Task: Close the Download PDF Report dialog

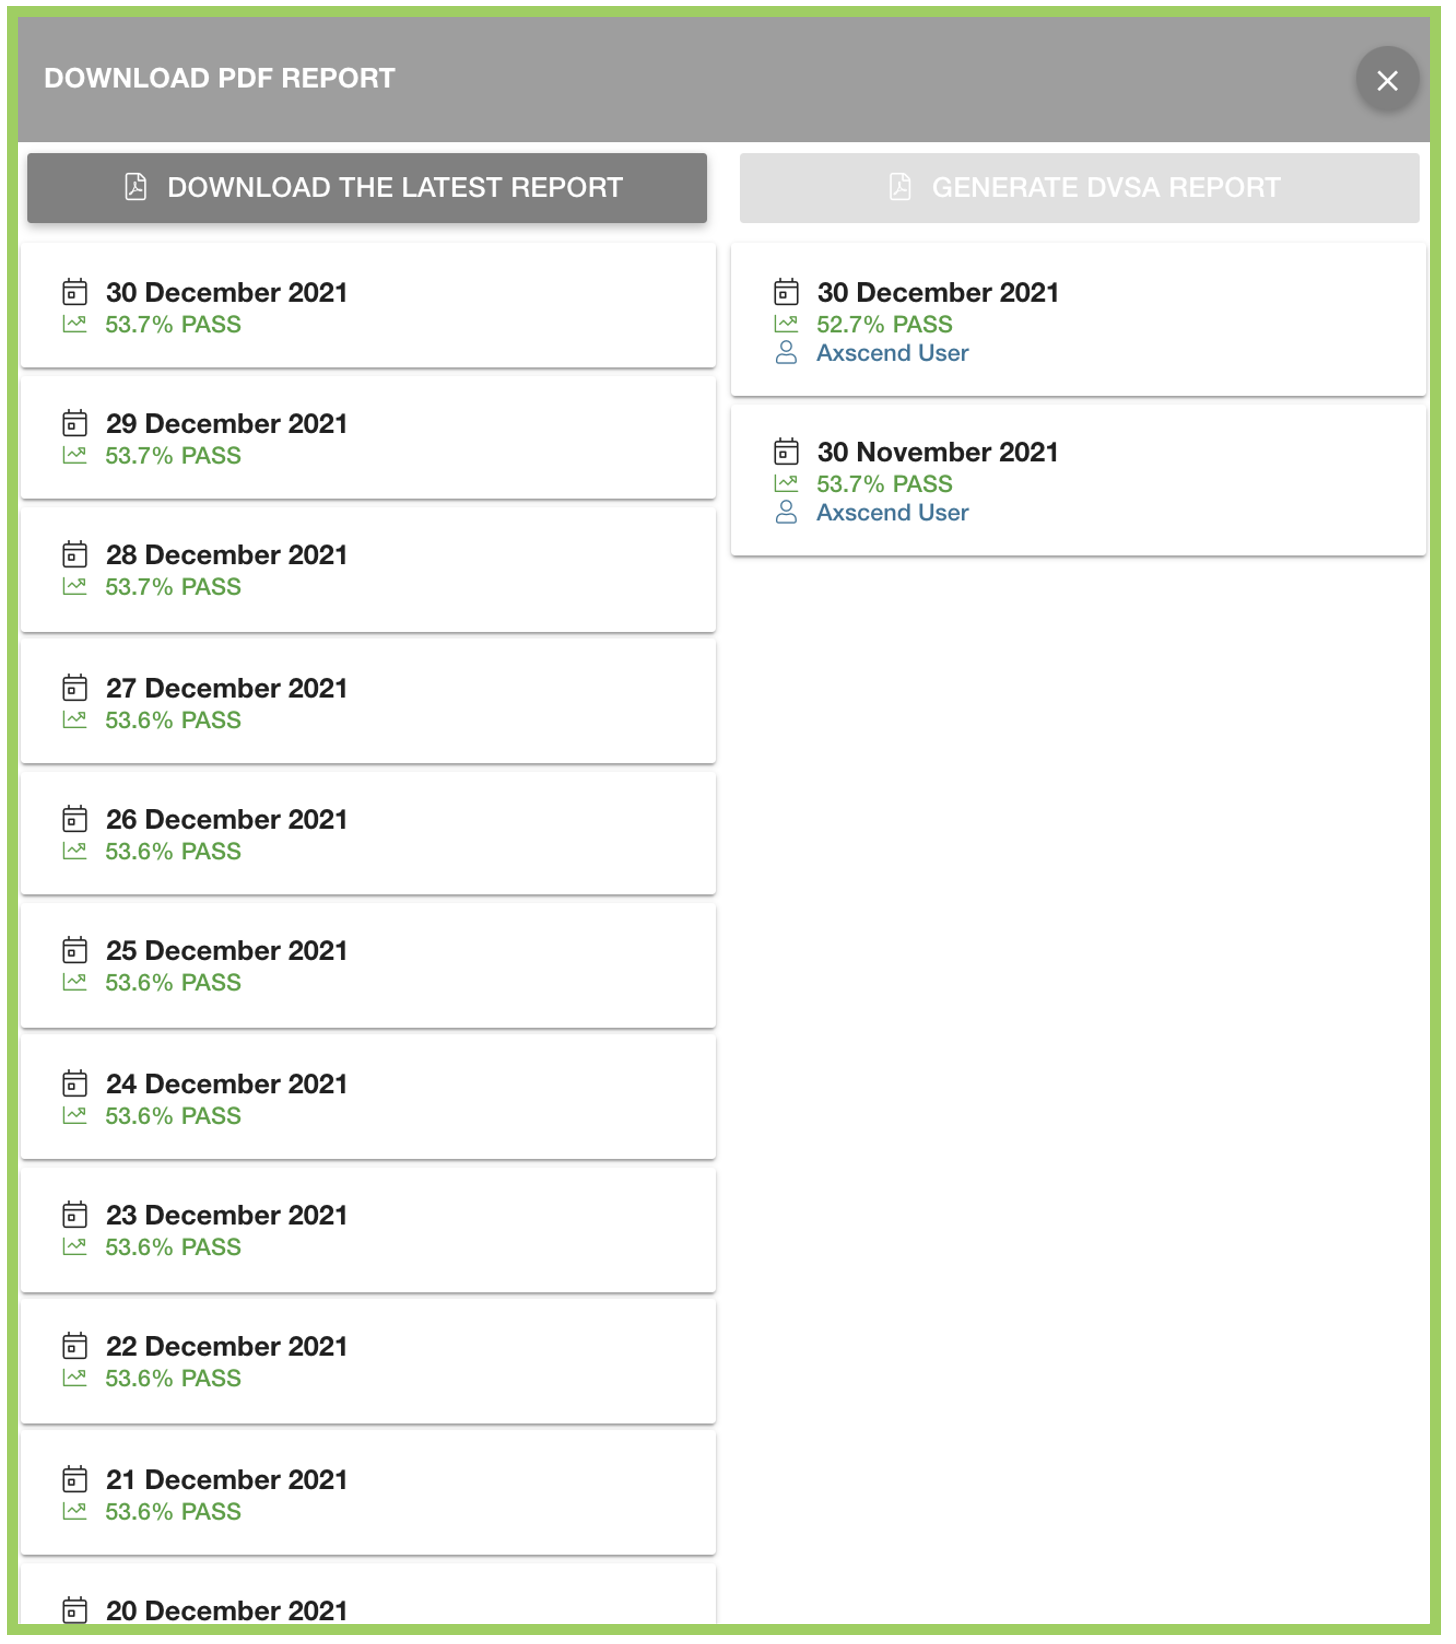Action: [1386, 80]
